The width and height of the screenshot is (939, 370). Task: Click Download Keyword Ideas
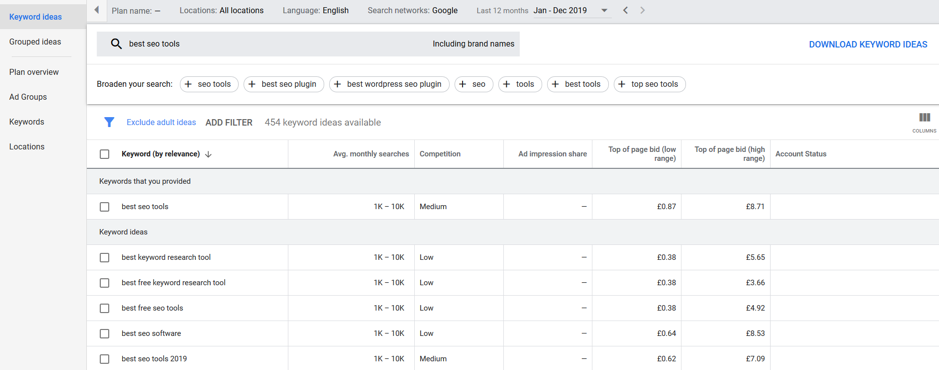pyautogui.click(x=868, y=44)
